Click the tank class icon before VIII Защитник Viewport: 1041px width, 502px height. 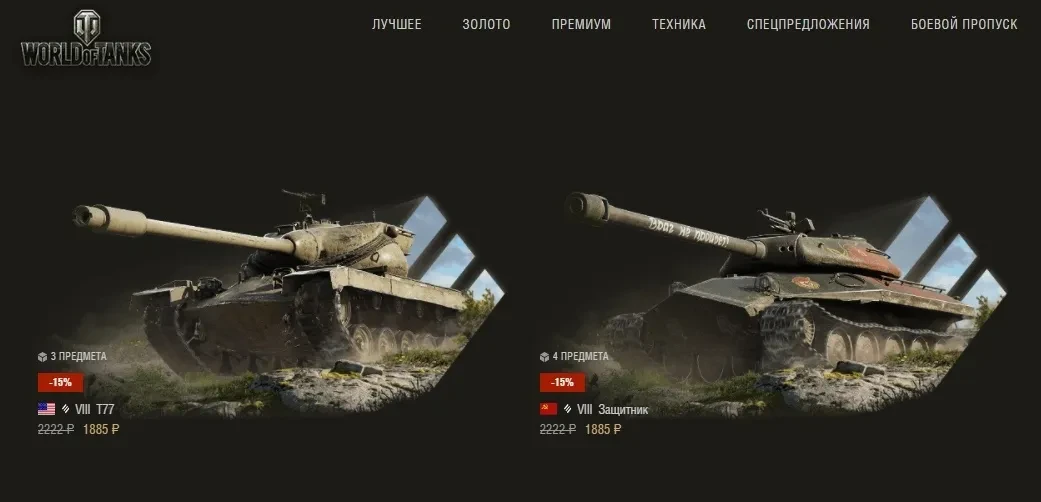(x=568, y=410)
